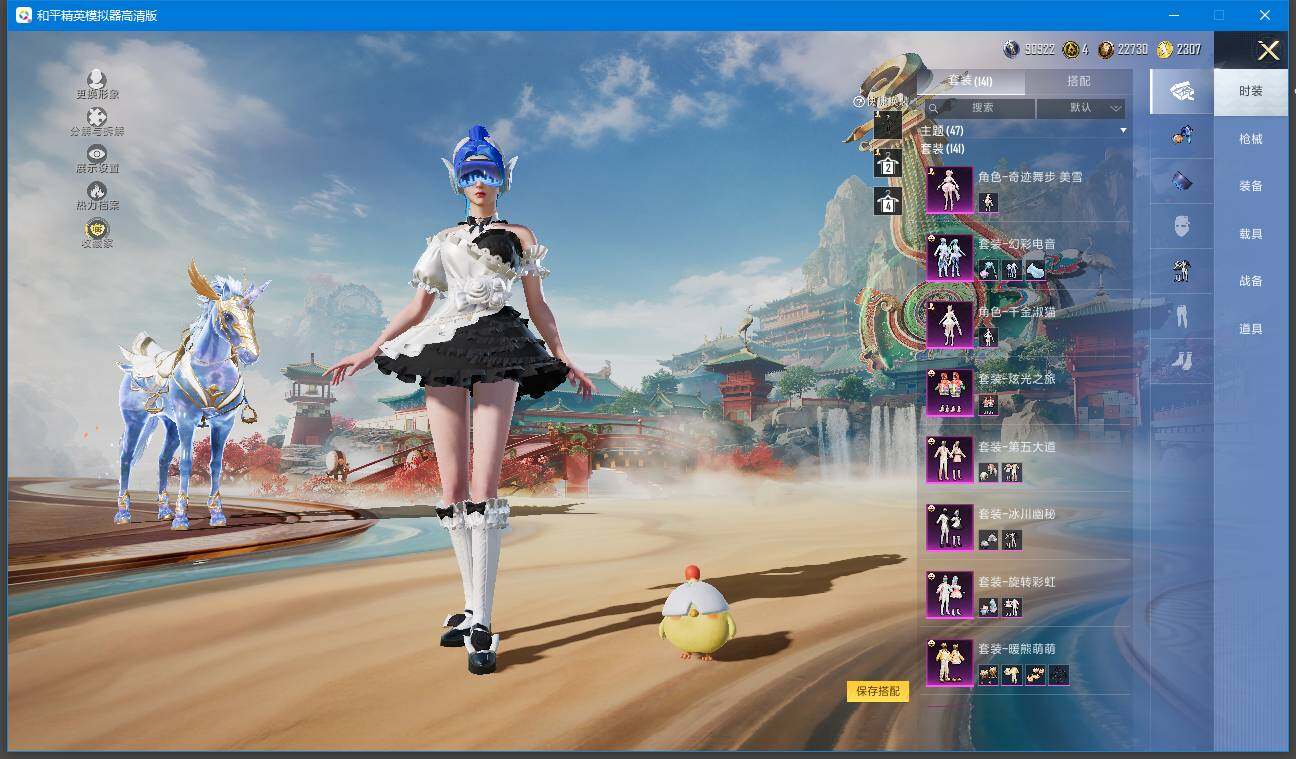Click the silver currency icon beside 30922
Viewport: 1296px width, 759px height.
(1011, 49)
